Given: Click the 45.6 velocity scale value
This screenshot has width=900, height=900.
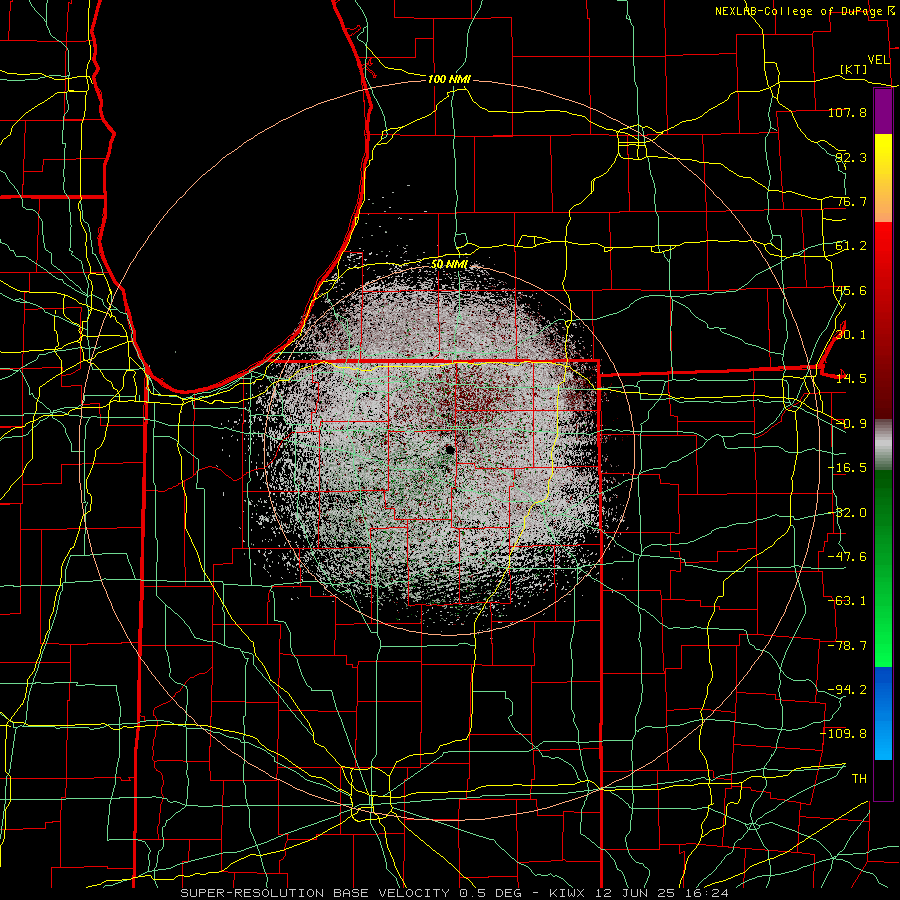Looking at the screenshot, I should pos(851,290).
